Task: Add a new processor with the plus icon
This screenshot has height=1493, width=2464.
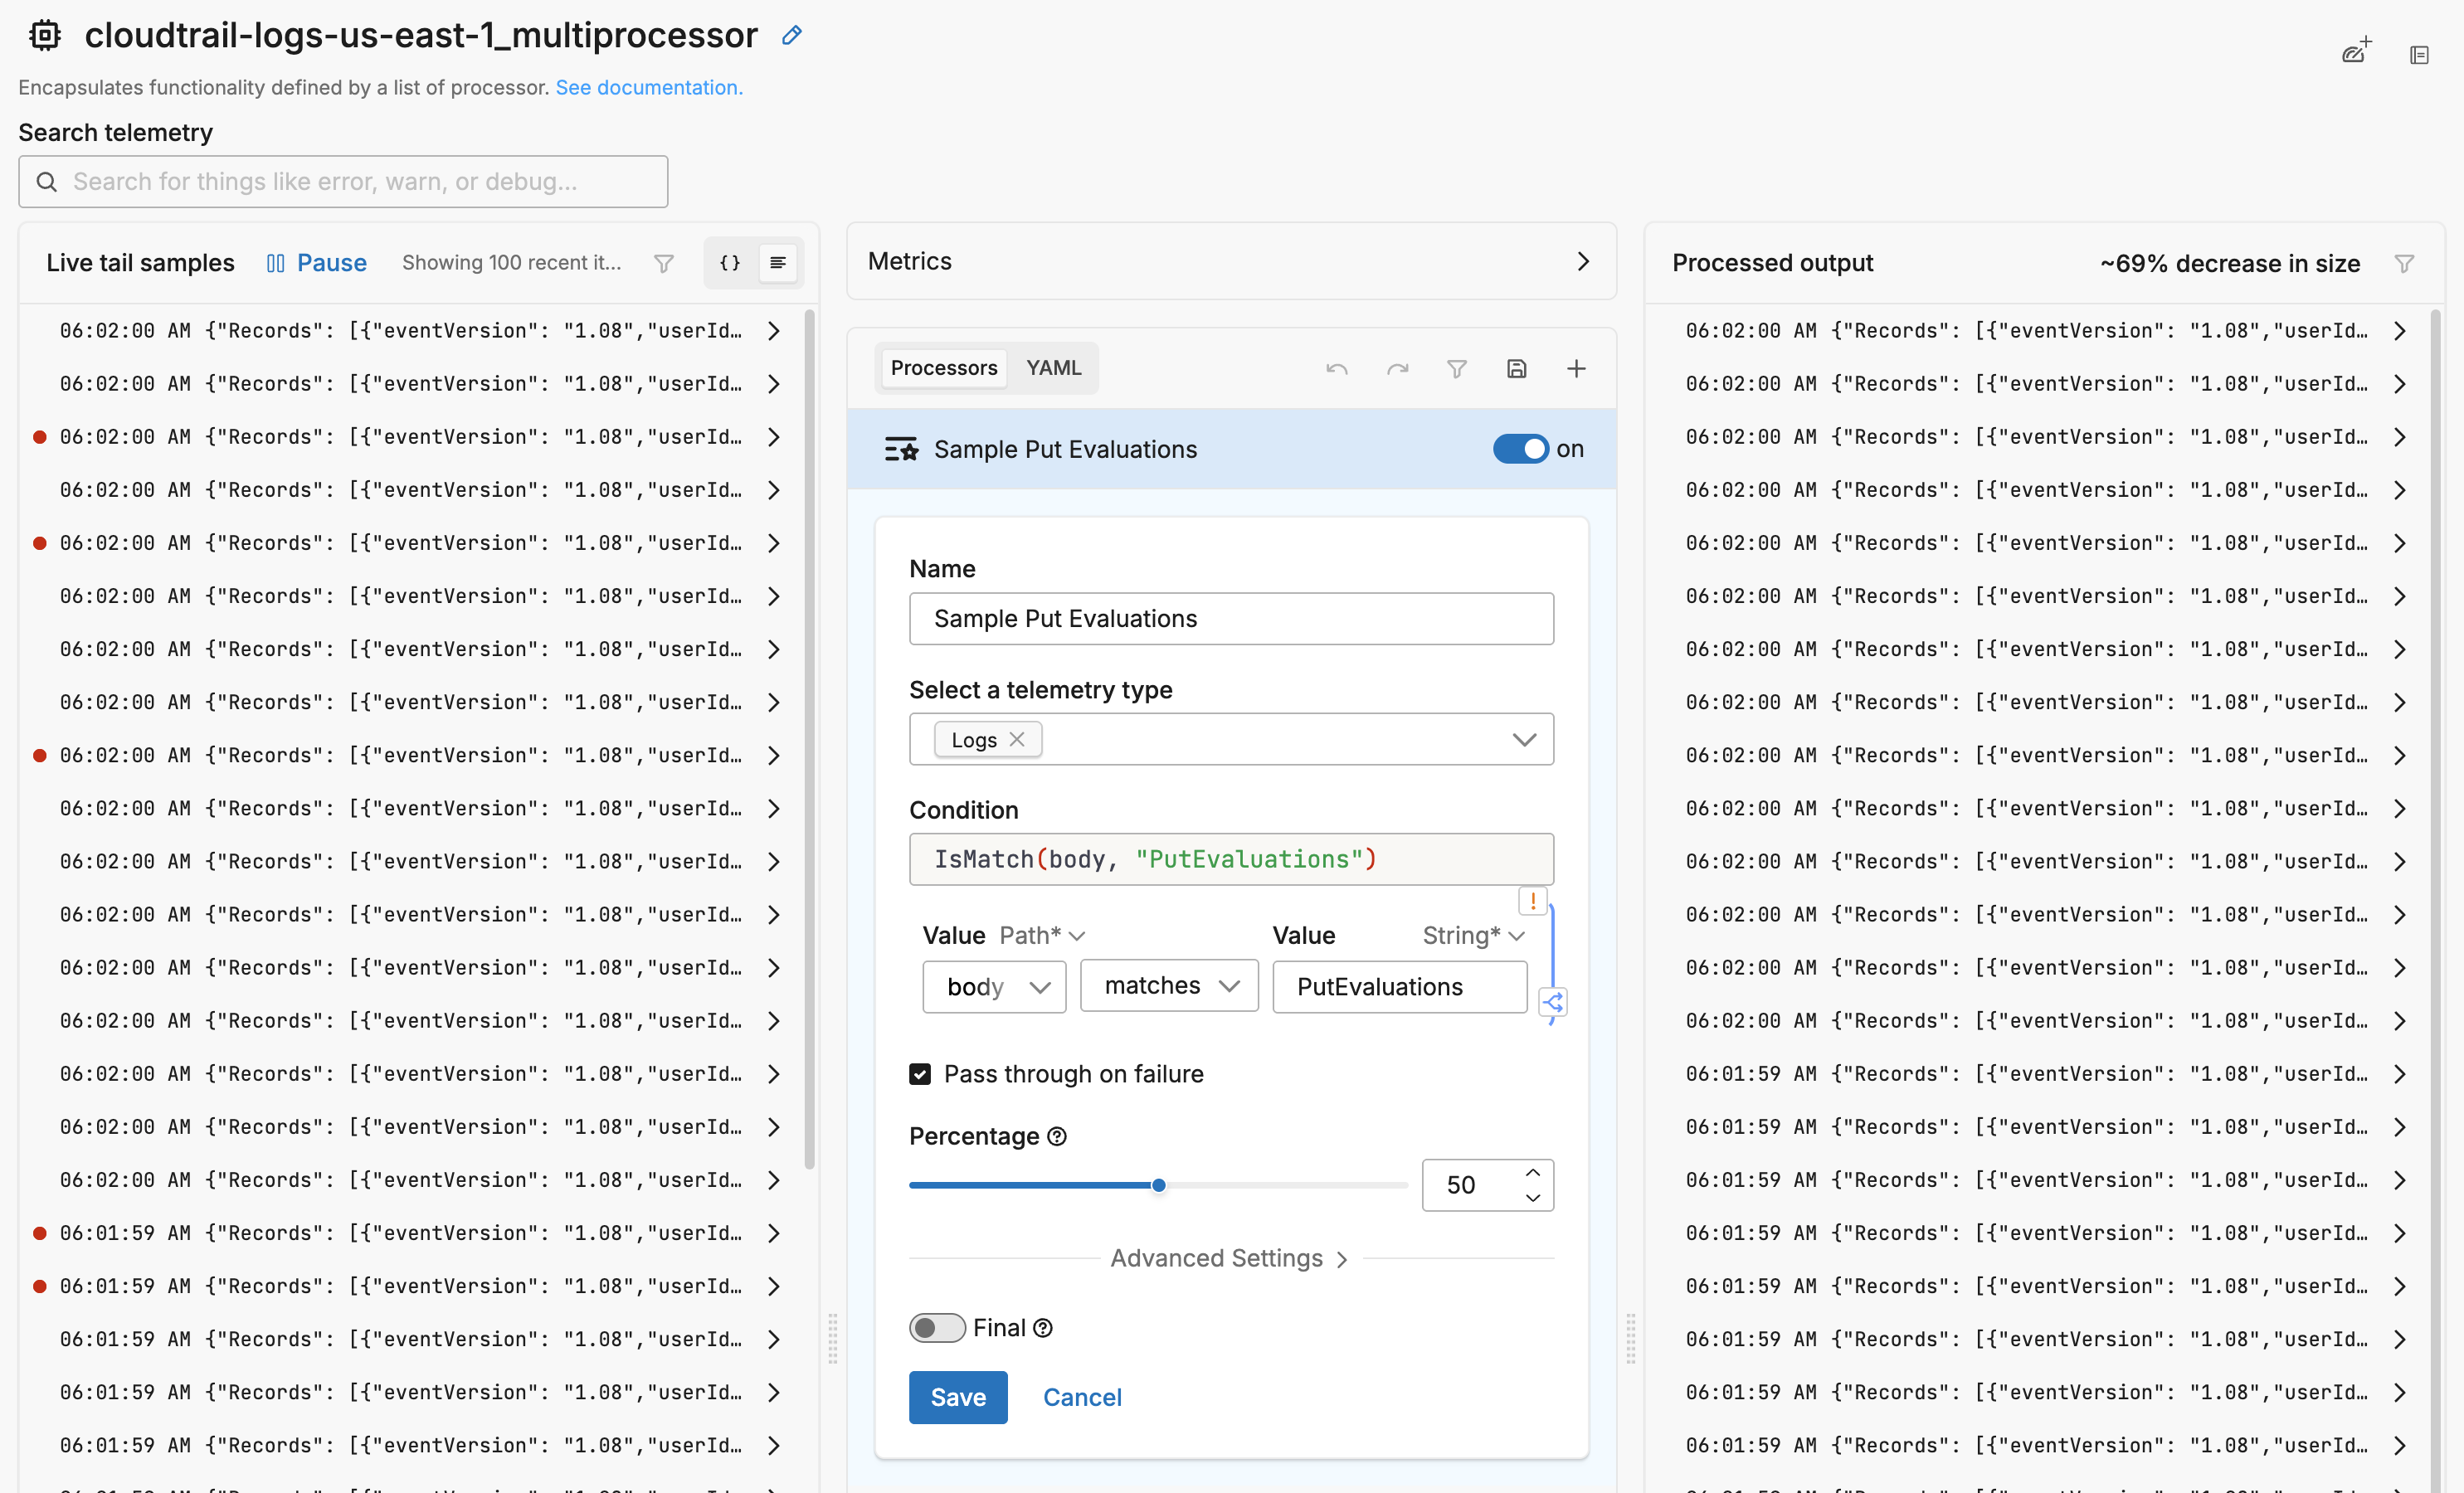Action: (1576, 368)
